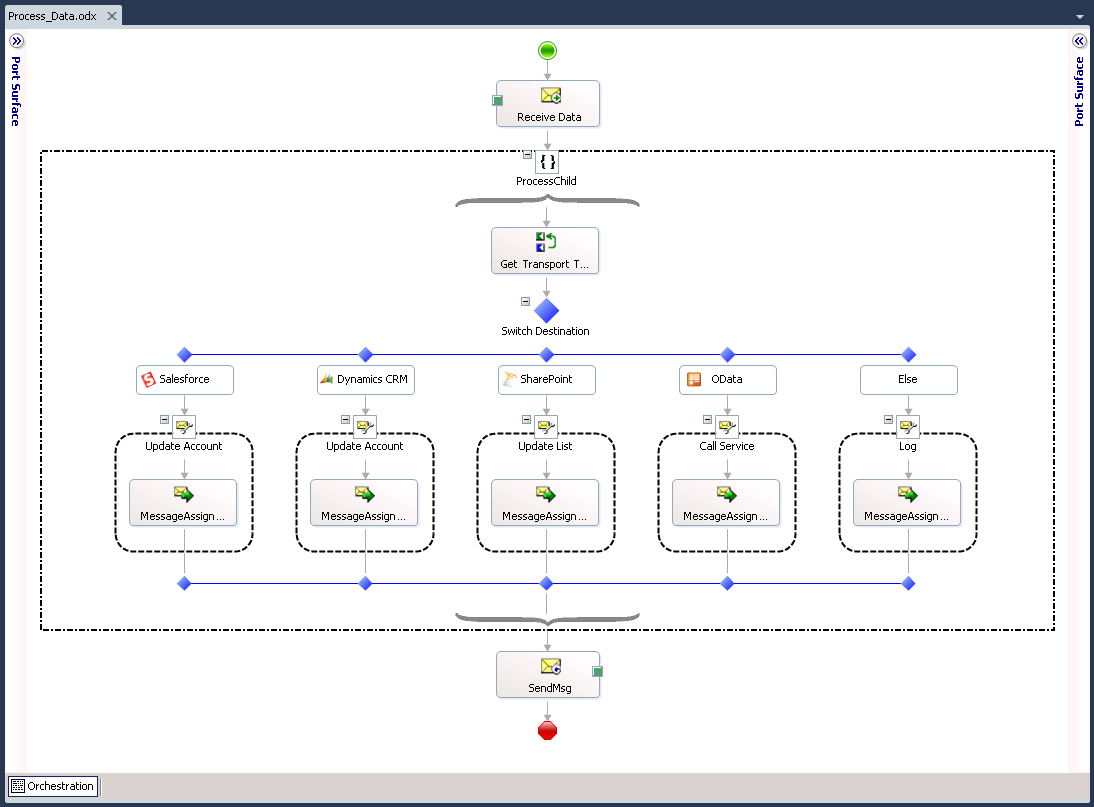The image size is (1094, 807).
Task: Click the "Call Service" label
Action: 726,446
